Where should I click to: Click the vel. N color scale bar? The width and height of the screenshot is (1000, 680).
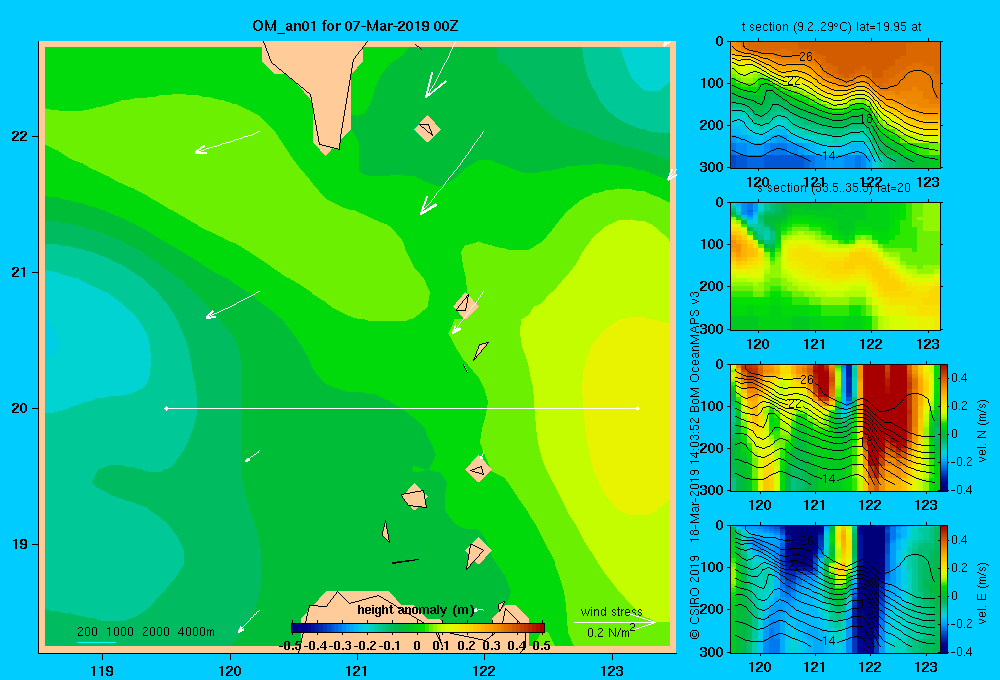coord(945,427)
